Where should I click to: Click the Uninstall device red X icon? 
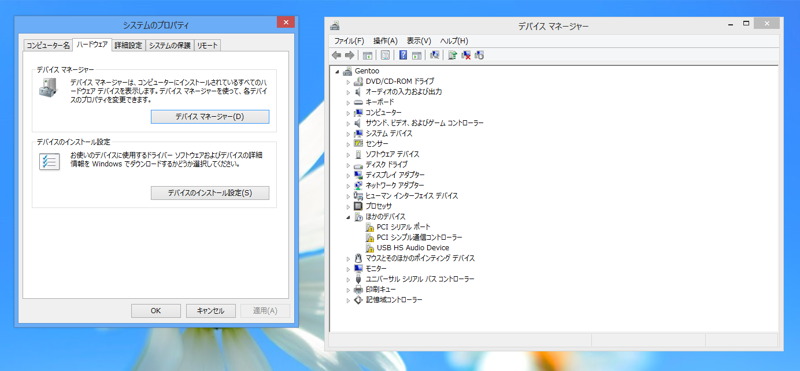click(x=466, y=55)
